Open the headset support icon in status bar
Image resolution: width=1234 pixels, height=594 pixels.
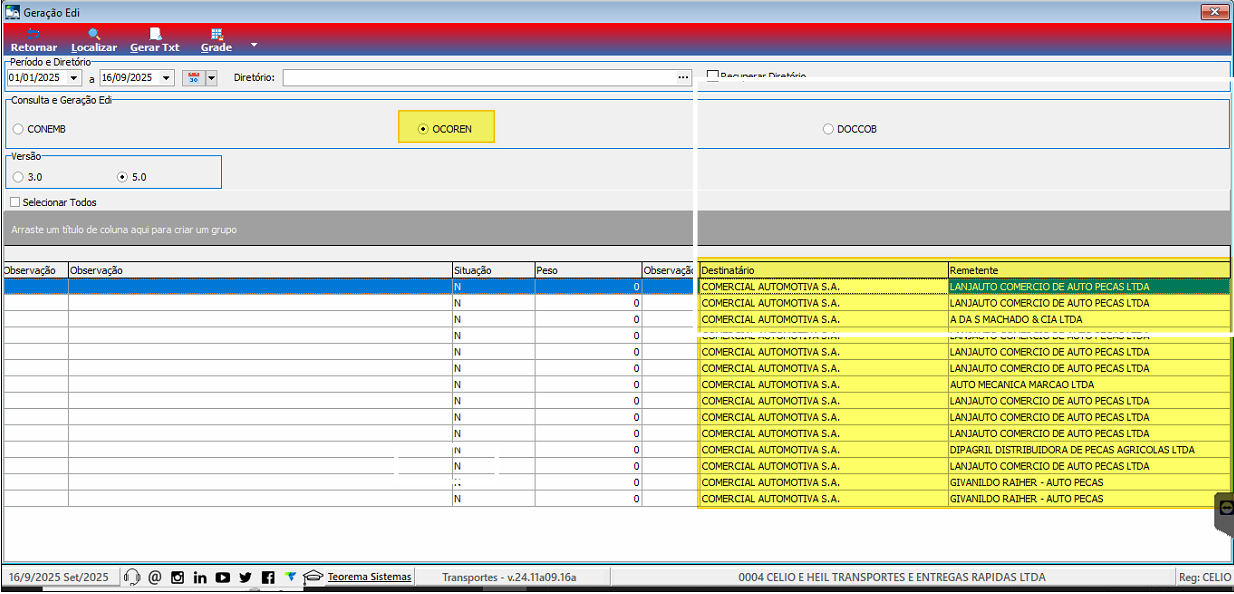click(132, 577)
